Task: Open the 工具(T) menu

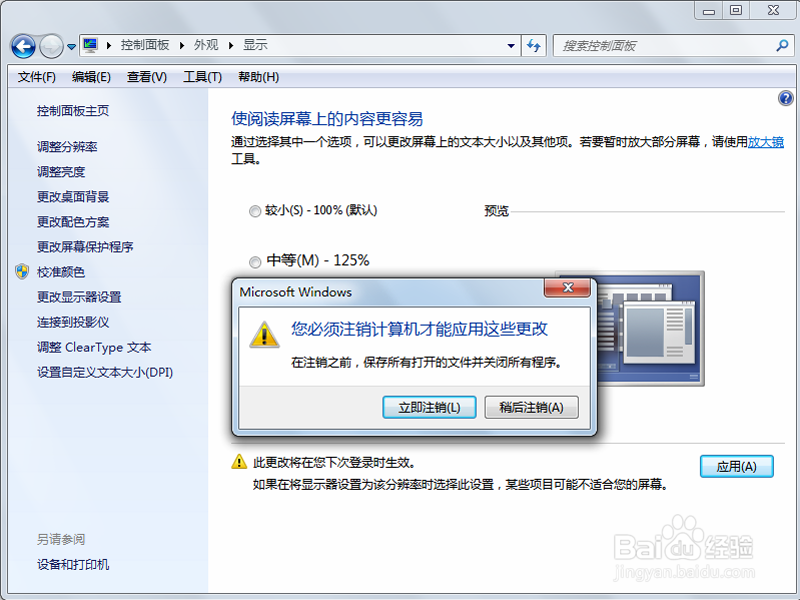Action: pos(203,77)
